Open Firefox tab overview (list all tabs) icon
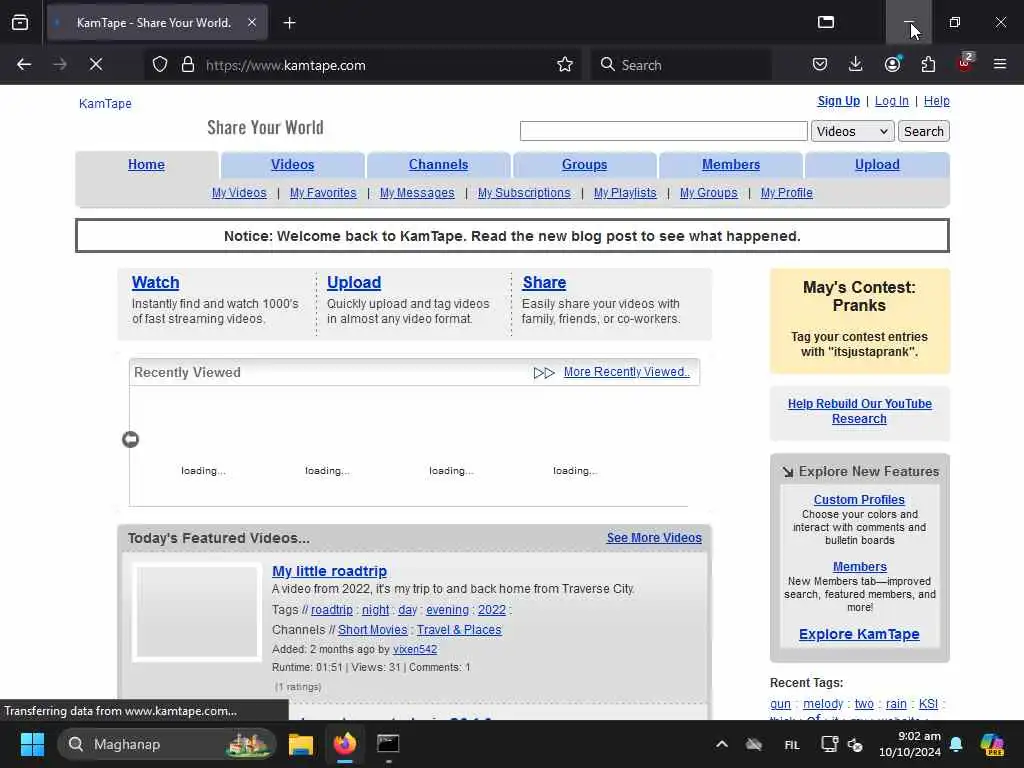The height and width of the screenshot is (768, 1024). [20, 23]
